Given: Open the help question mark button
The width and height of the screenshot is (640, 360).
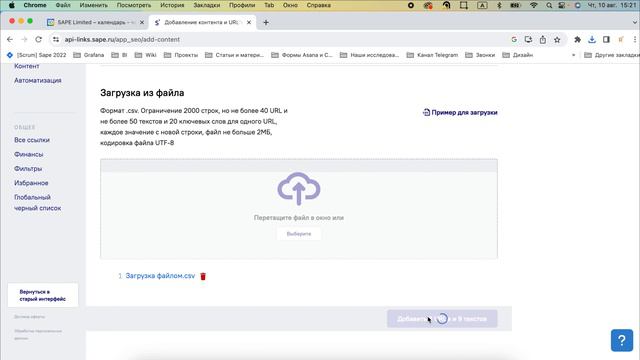Looking at the screenshot, I should point(622,340).
